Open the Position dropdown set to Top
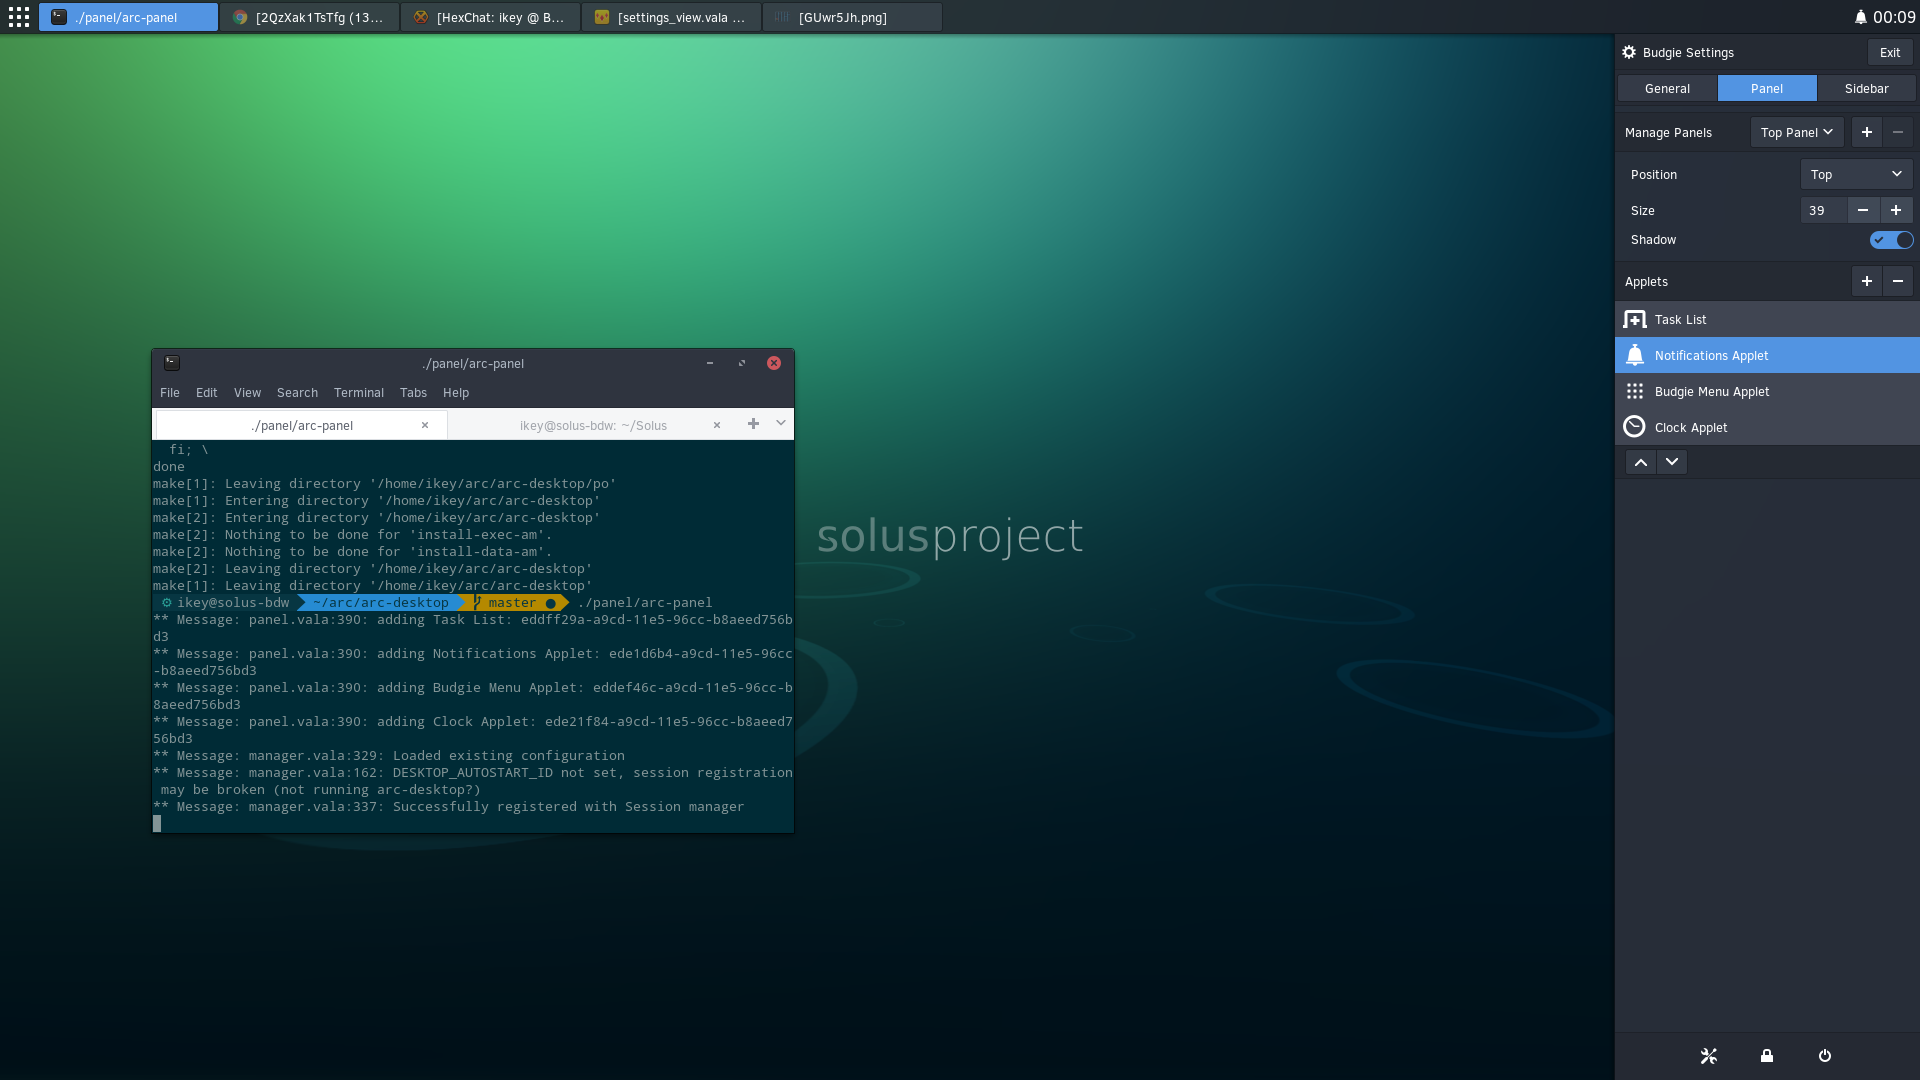This screenshot has height=1080, width=1920. [x=1856, y=174]
